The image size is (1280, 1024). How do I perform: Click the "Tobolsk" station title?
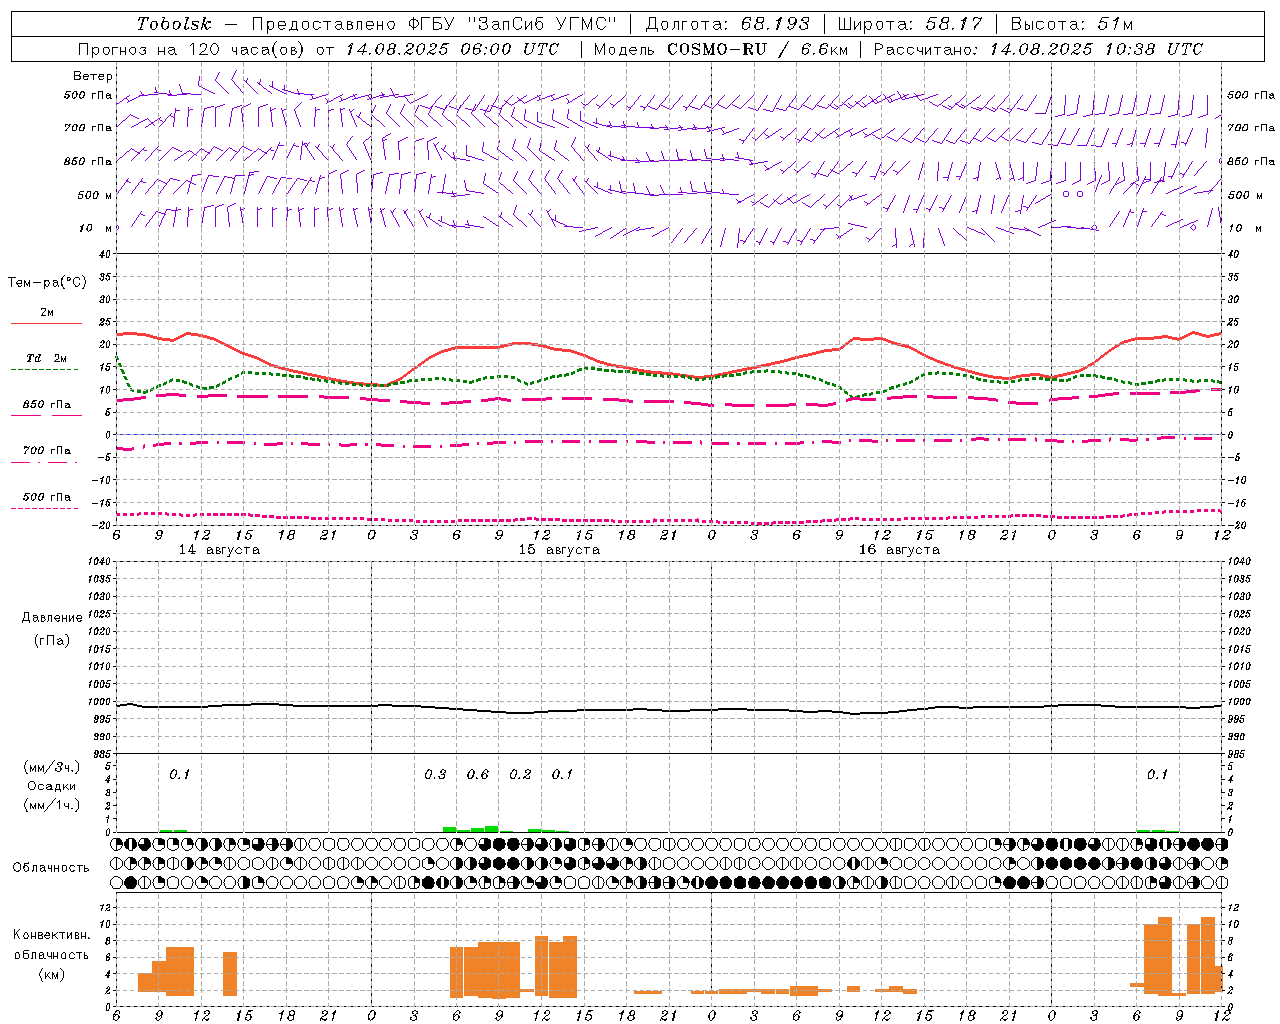tap(174, 23)
